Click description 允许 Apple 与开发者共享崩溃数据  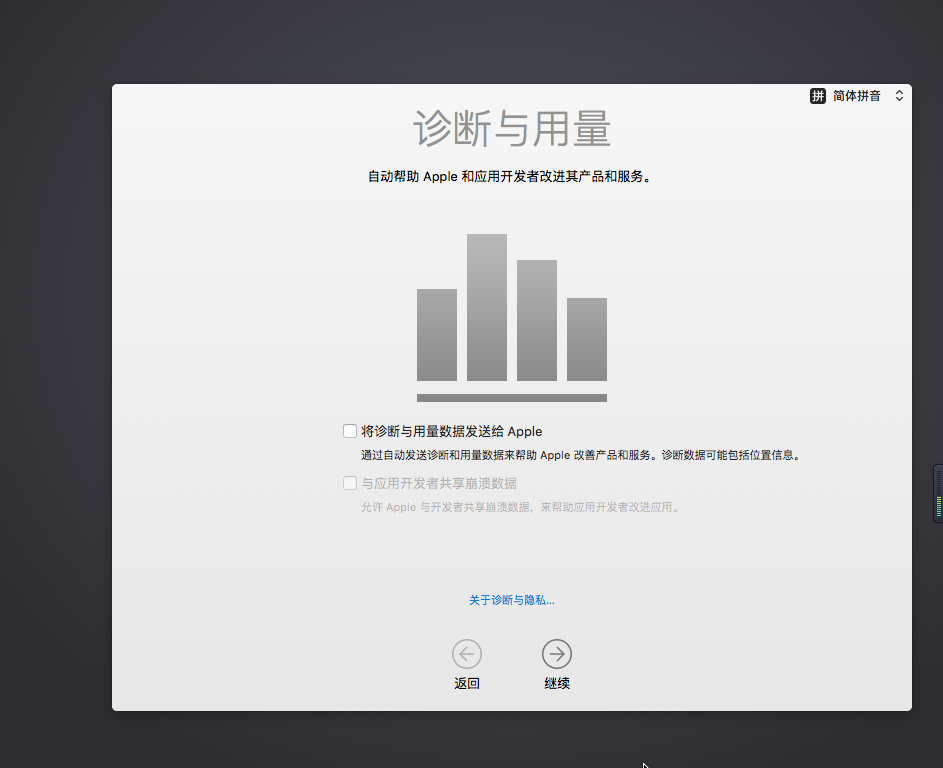521,508
